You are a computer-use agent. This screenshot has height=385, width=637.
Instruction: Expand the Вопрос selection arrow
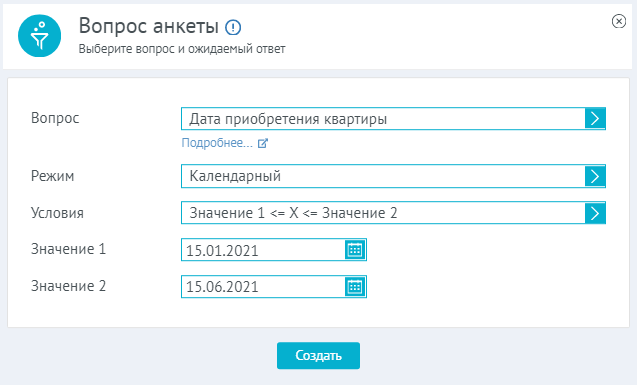tap(595, 119)
